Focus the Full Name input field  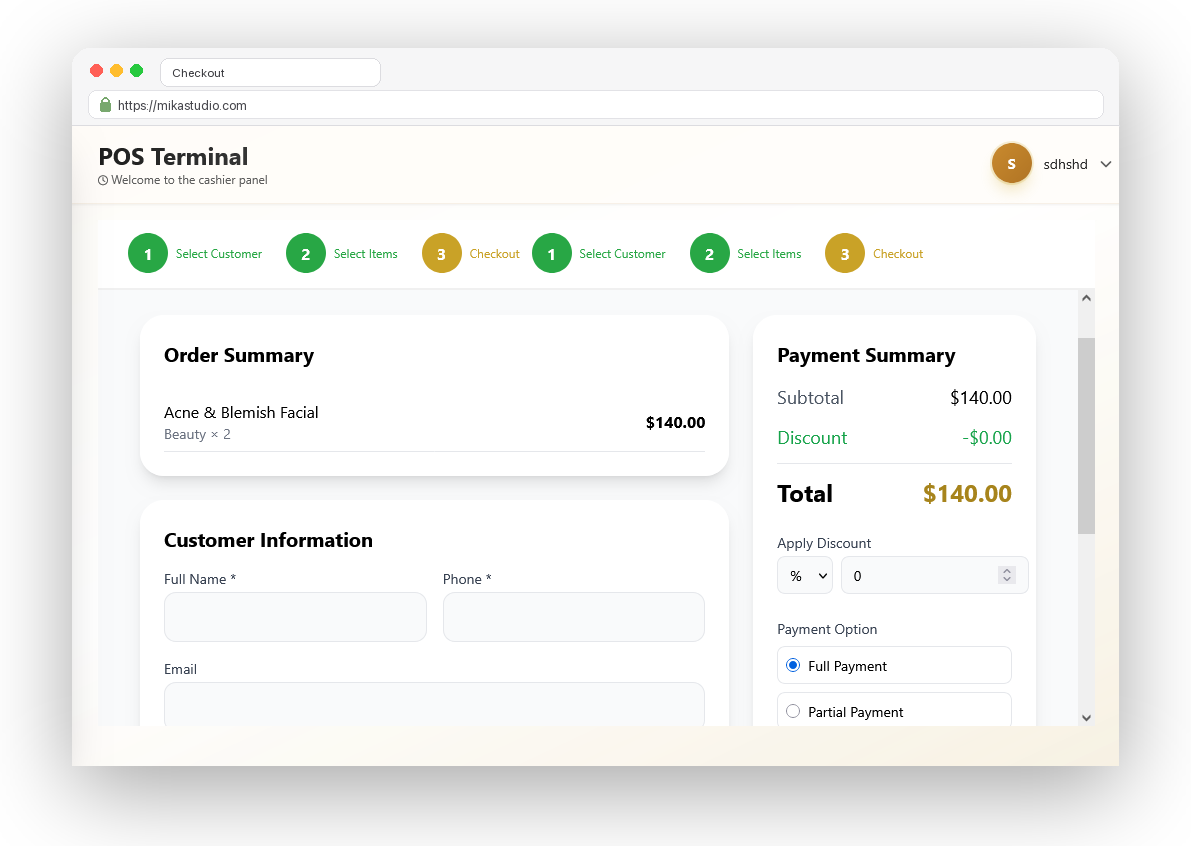click(x=295, y=617)
